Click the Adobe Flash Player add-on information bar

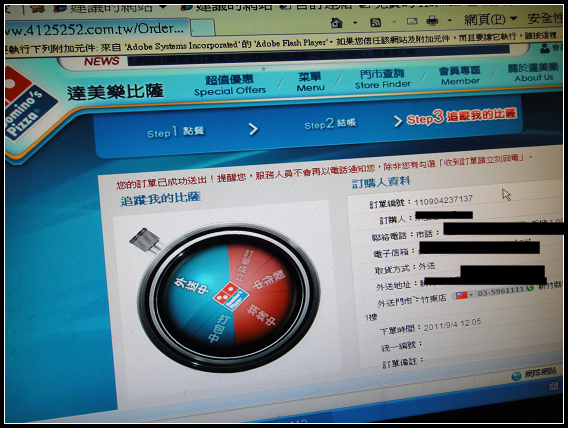point(283,43)
